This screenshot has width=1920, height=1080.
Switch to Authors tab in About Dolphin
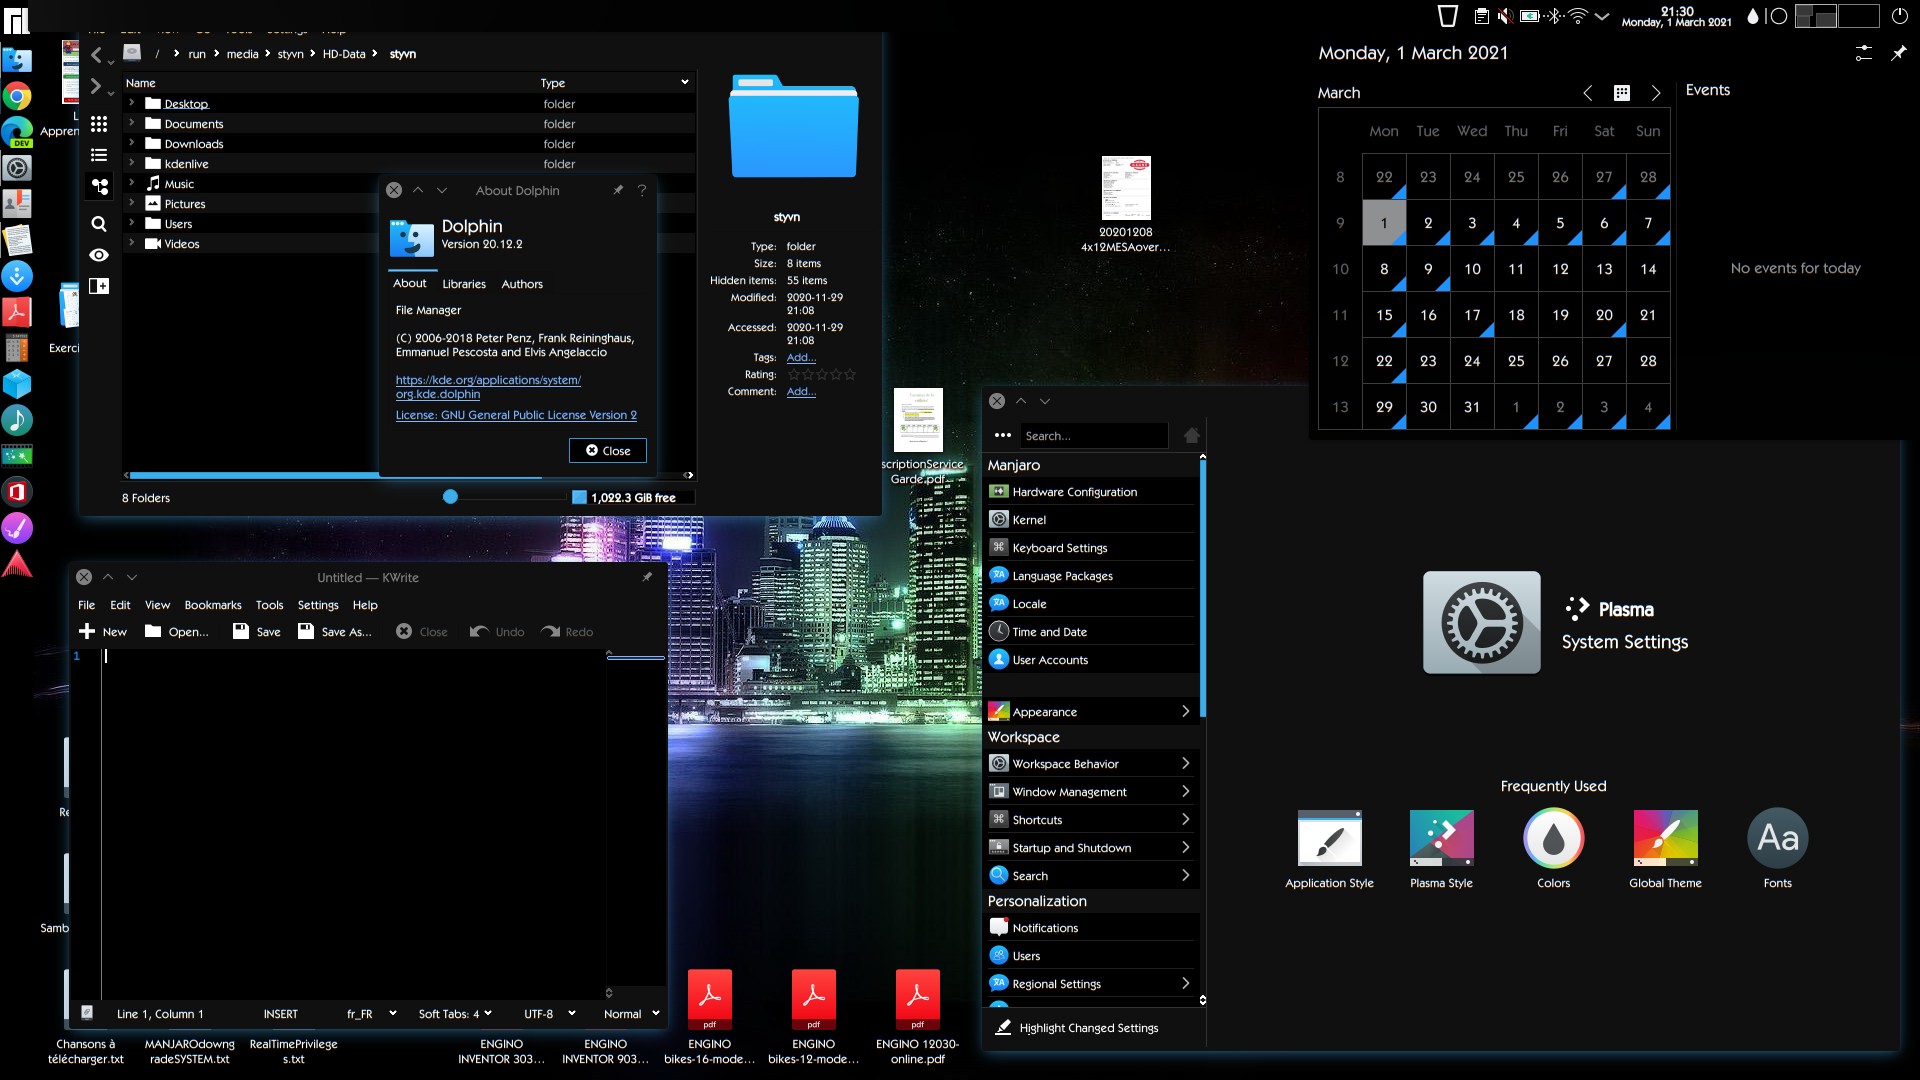click(522, 284)
